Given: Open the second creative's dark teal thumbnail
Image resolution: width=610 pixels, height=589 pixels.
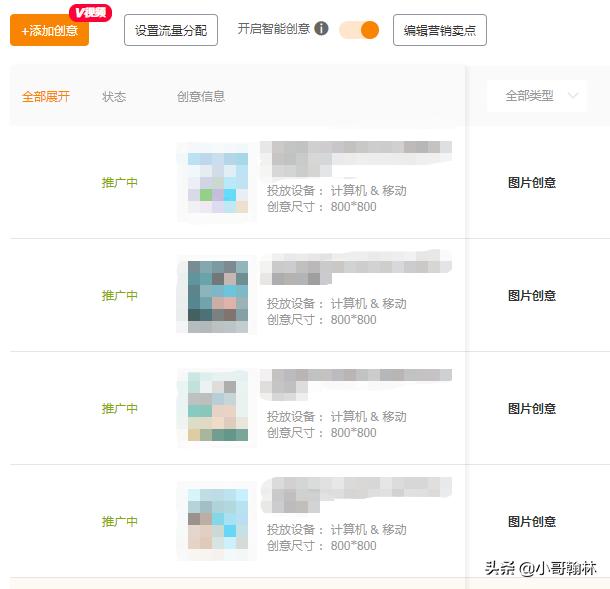Looking at the screenshot, I should point(218,296).
